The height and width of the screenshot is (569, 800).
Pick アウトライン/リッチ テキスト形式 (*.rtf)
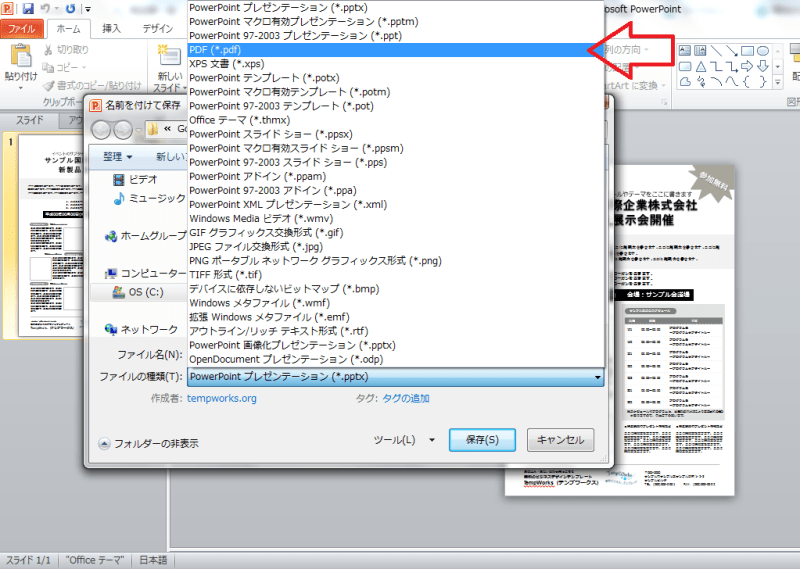tap(396, 331)
